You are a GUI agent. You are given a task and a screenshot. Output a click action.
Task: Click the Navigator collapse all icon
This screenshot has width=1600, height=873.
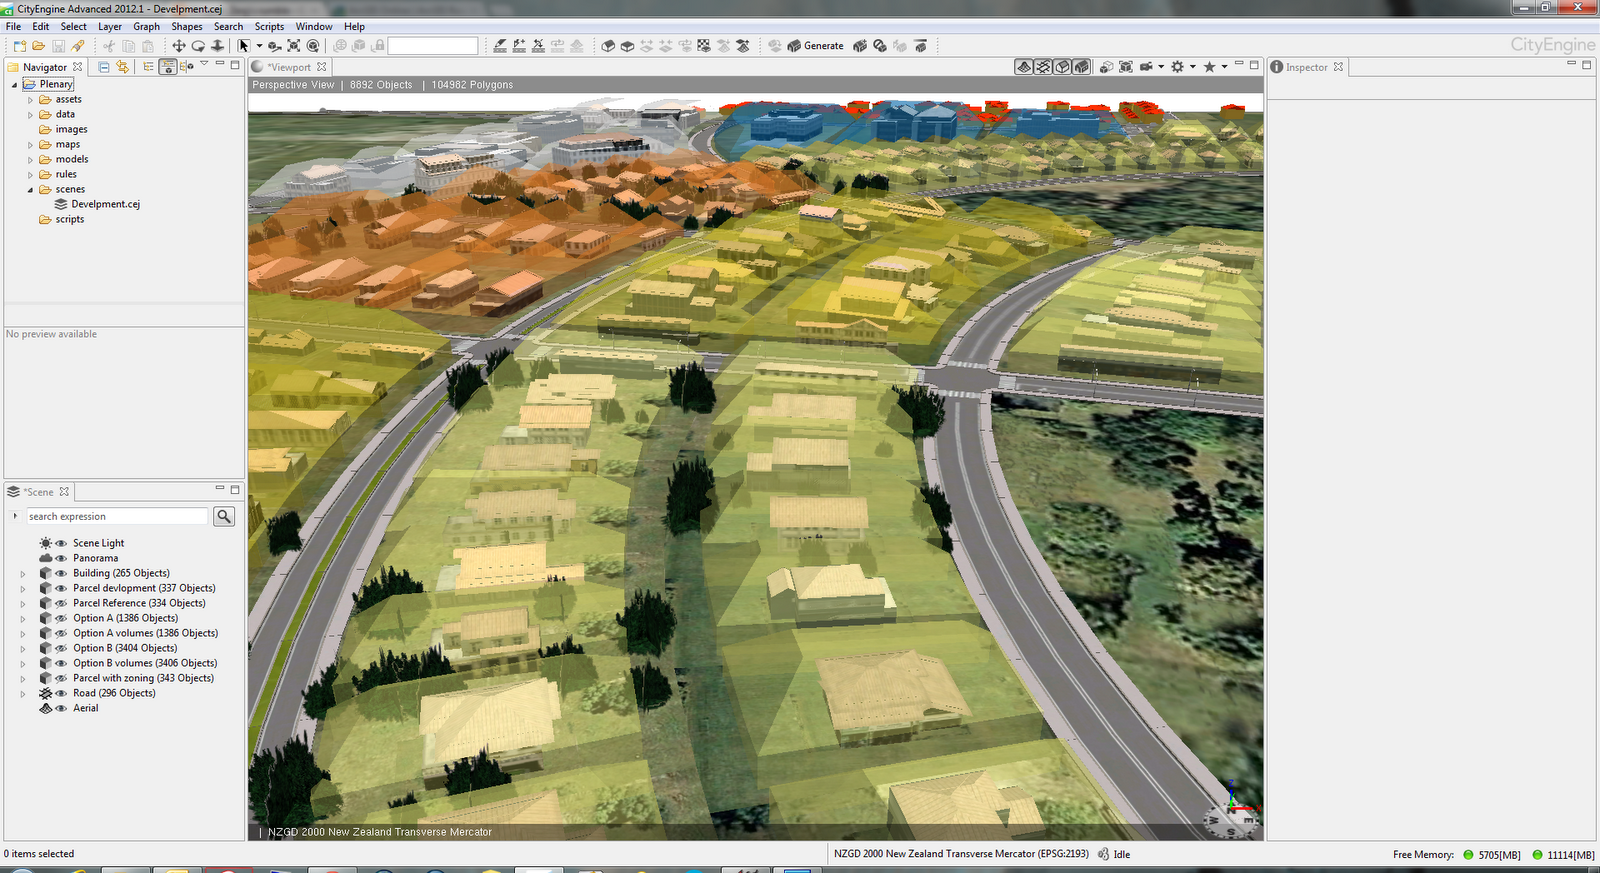104,67
